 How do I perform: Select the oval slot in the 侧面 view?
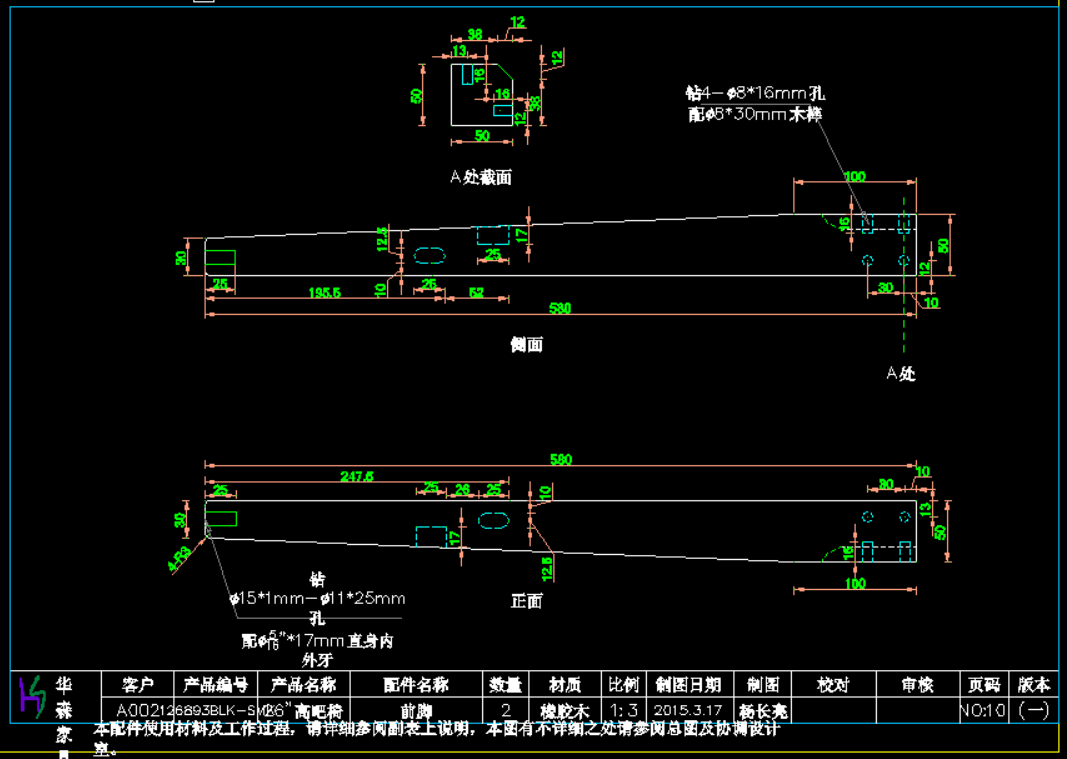(x=430, y=254)
